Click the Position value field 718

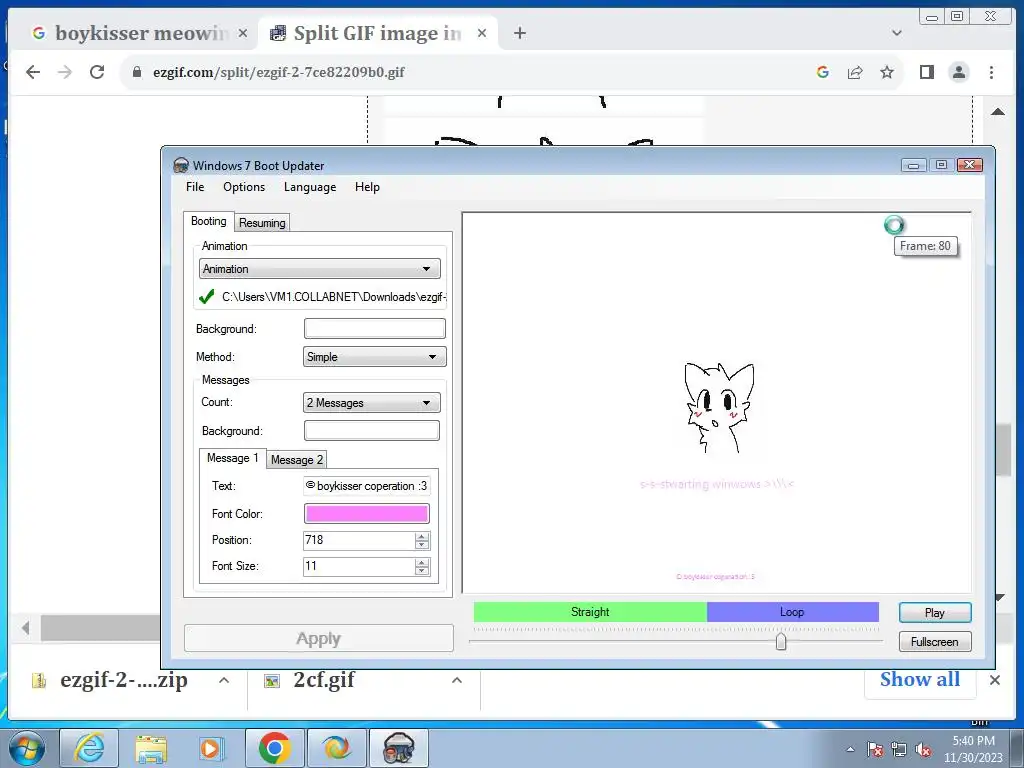[359, 540]
